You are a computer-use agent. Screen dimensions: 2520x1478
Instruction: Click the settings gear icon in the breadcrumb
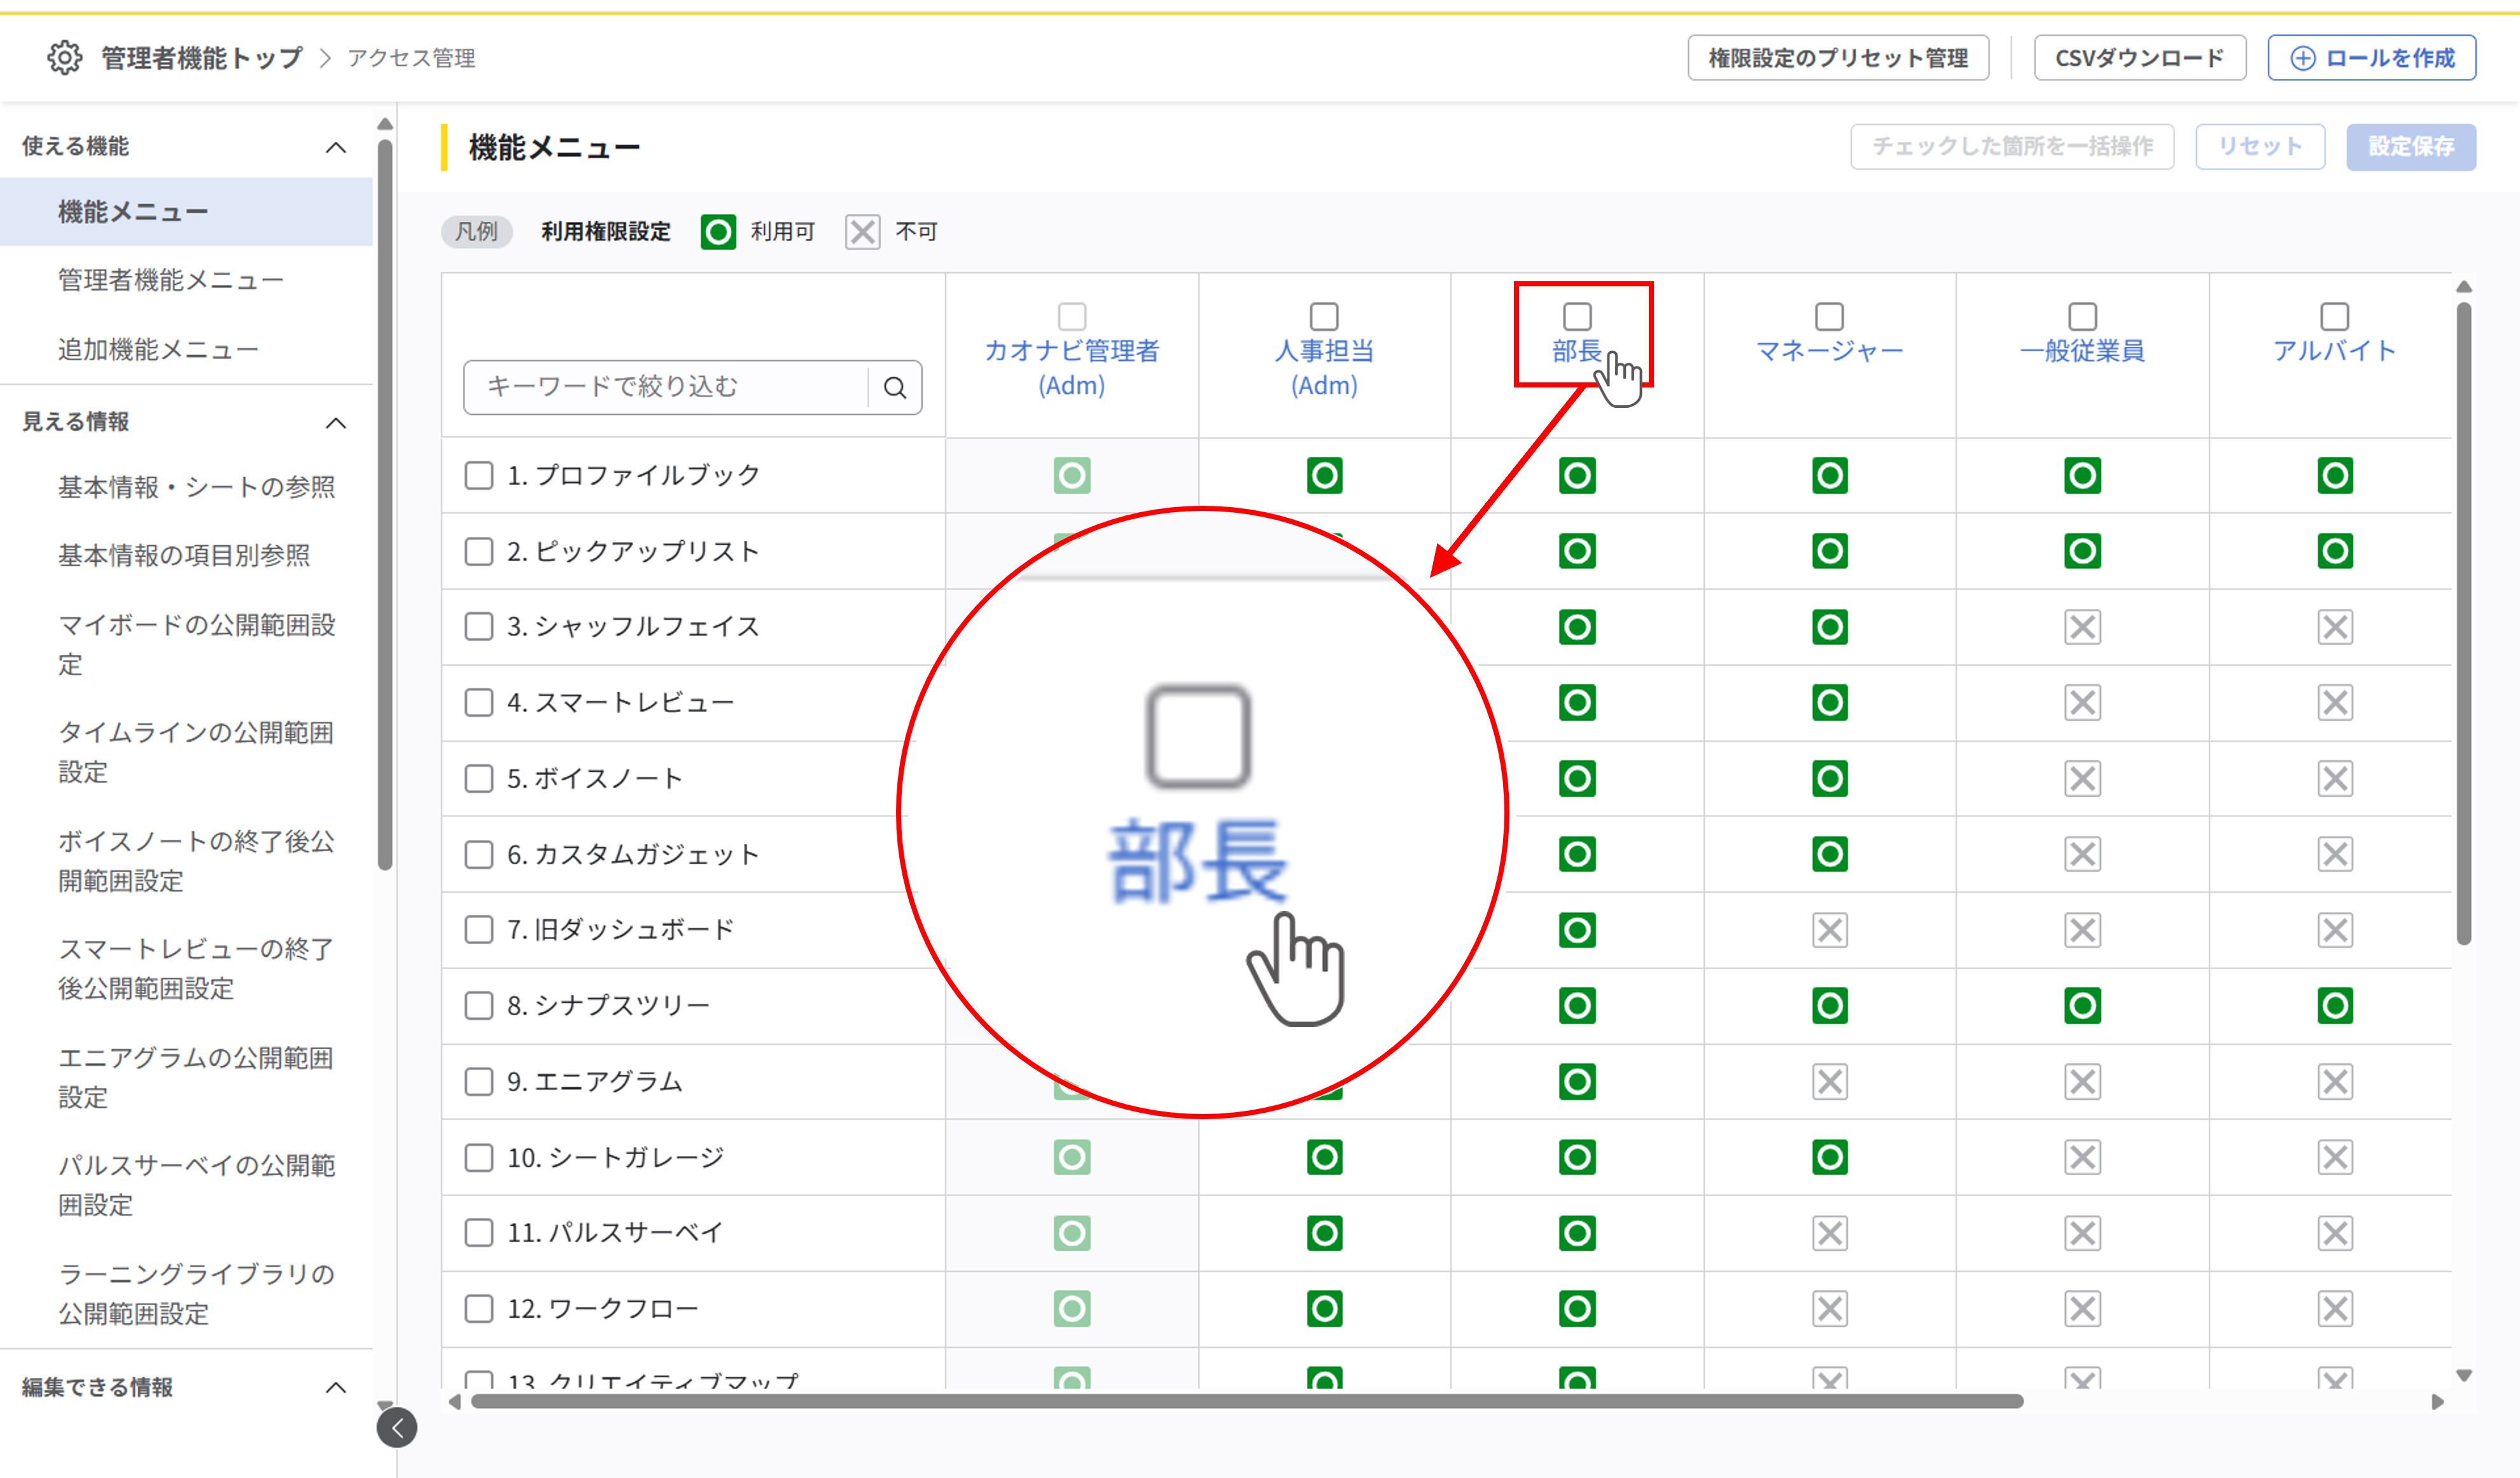coord(65,58)
